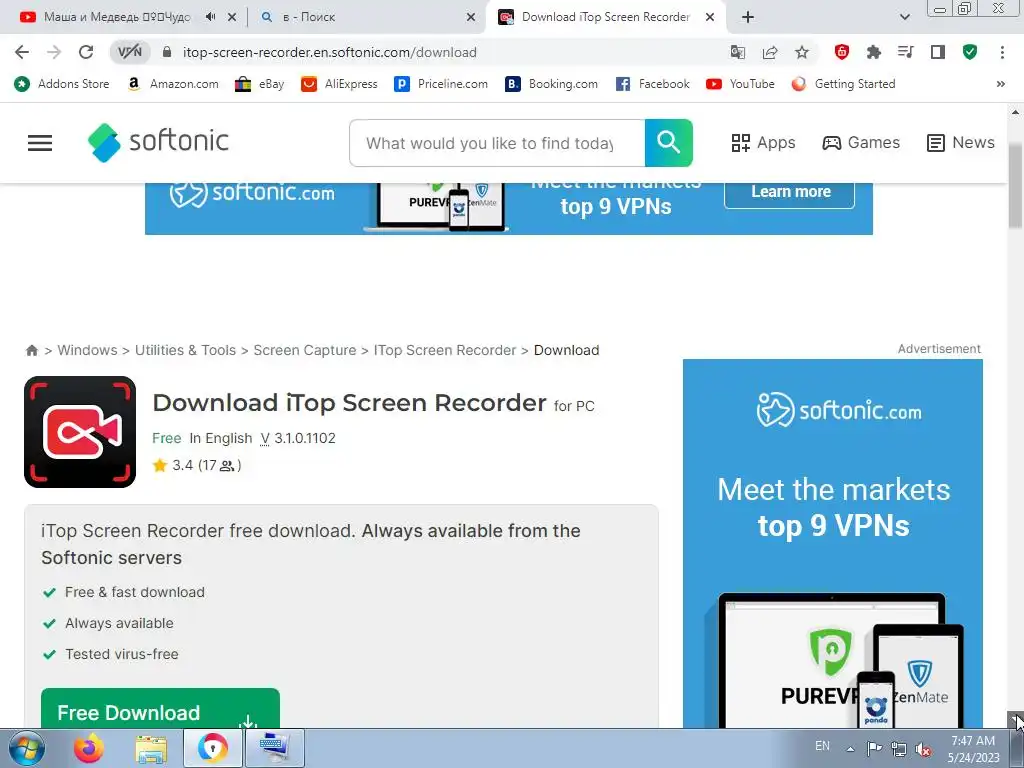Open the browser three-dot menu
Screen dimensions: 1024x768
tap(1002, 52)
